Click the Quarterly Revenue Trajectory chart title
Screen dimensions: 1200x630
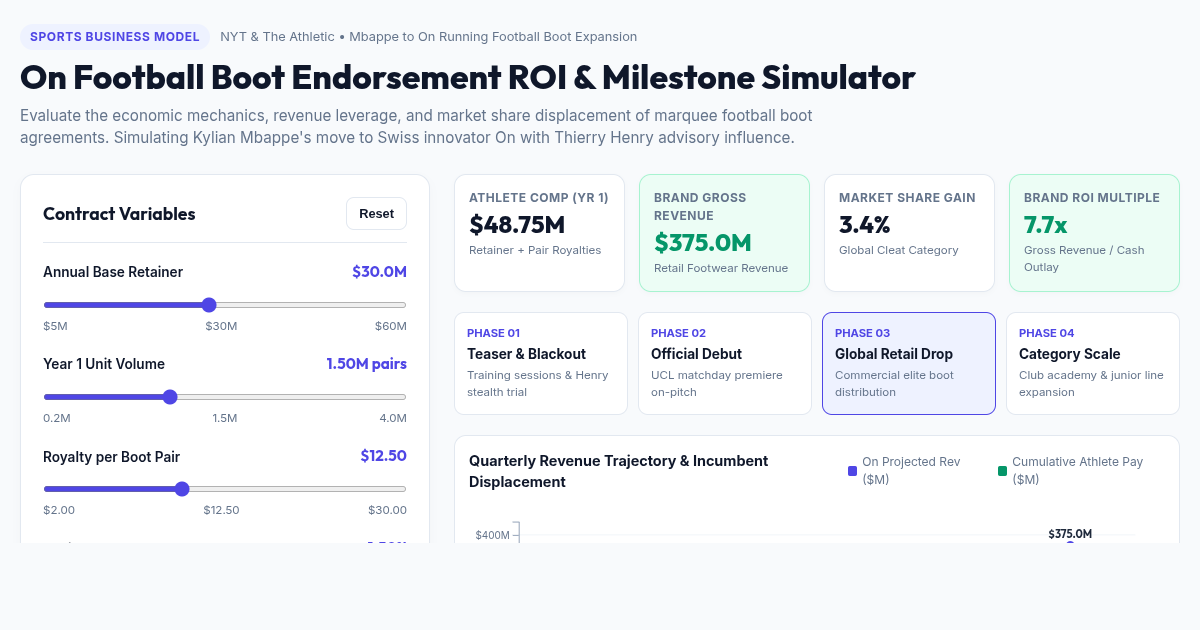click(x=618, y=471)
